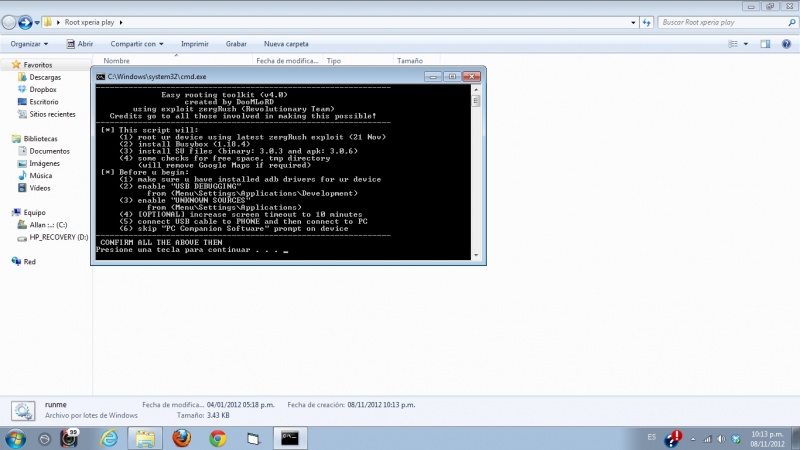Sort by the Tipo column header

tap(334, 61)
